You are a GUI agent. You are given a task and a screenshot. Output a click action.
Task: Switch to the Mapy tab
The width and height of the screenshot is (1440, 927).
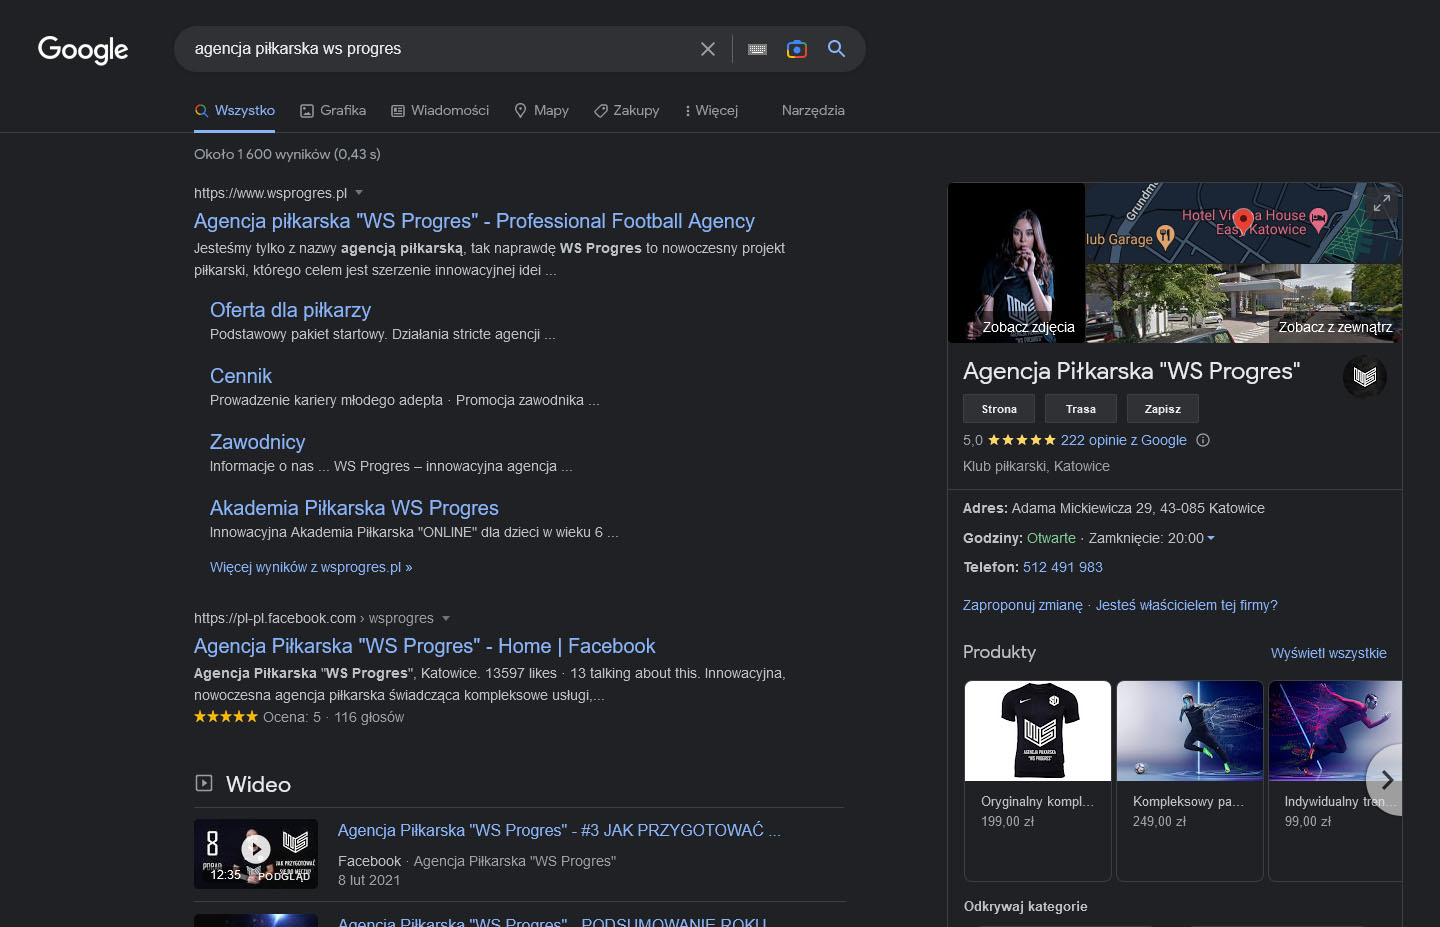pyautogui.click(x=541, y=110)
